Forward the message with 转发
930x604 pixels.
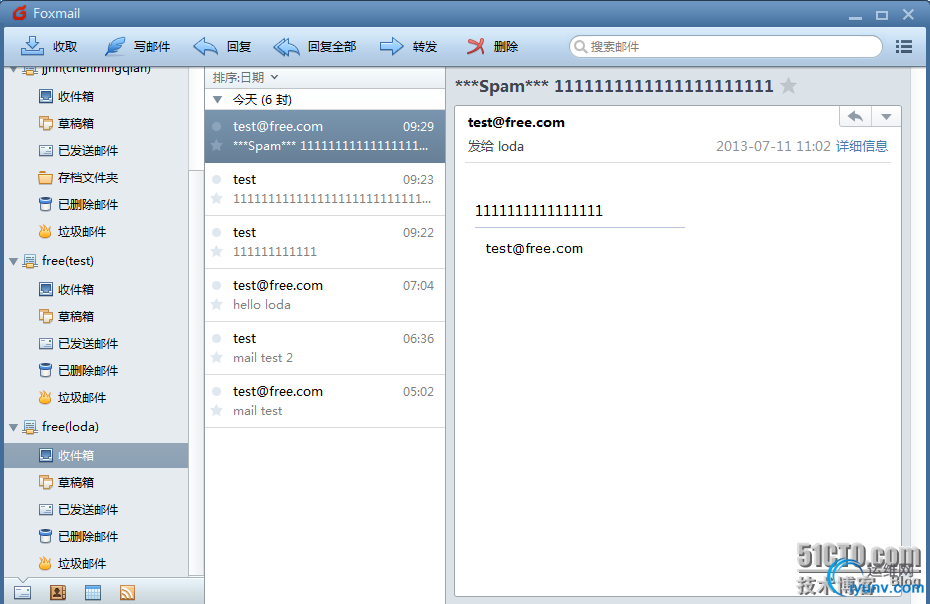click(x=408, y=46)
